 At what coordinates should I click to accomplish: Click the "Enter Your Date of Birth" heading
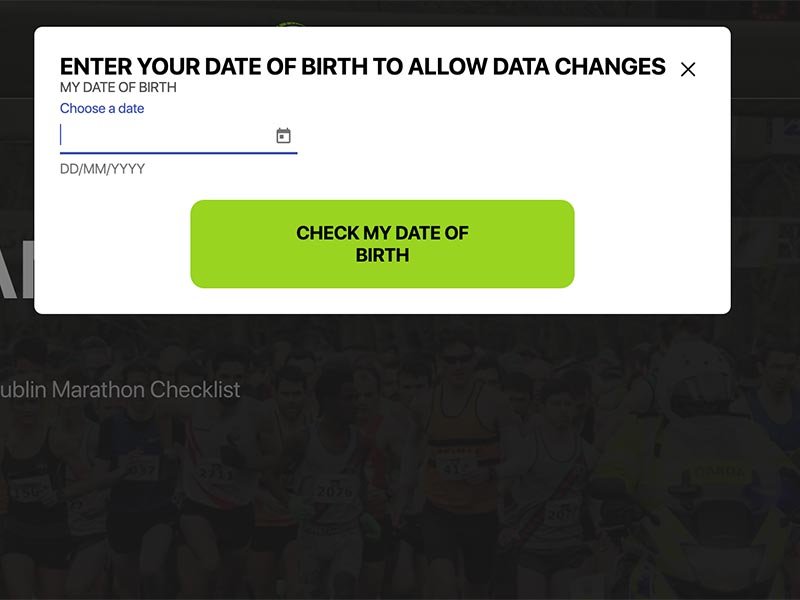click(362, 67)
